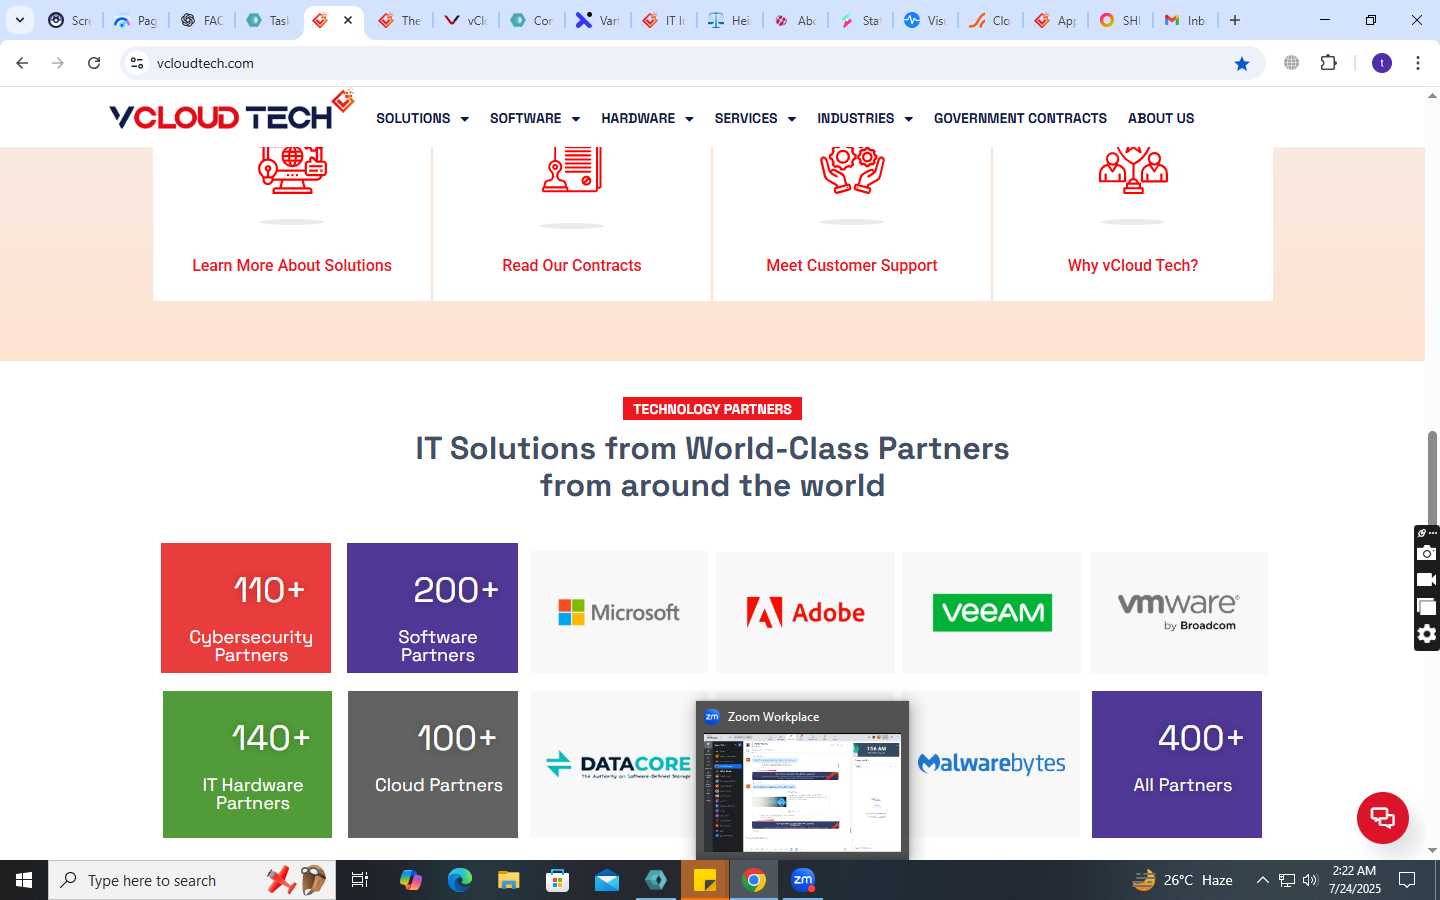Click the Why vCloud Tech people icon
The height and width of the screenshot is (900, 1440).
(x=1132, y=170)
